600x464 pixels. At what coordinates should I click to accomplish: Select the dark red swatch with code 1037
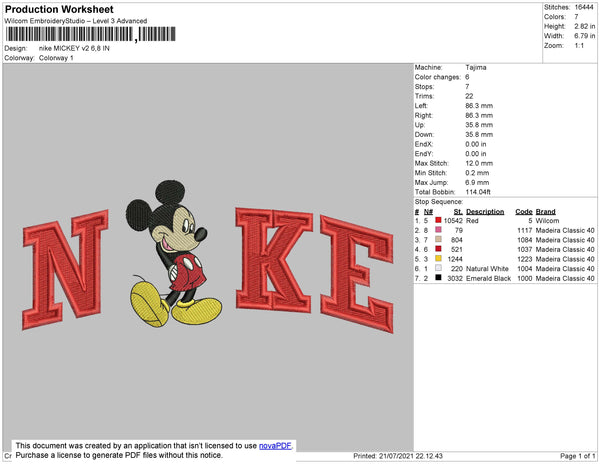(x=438, y=249)
